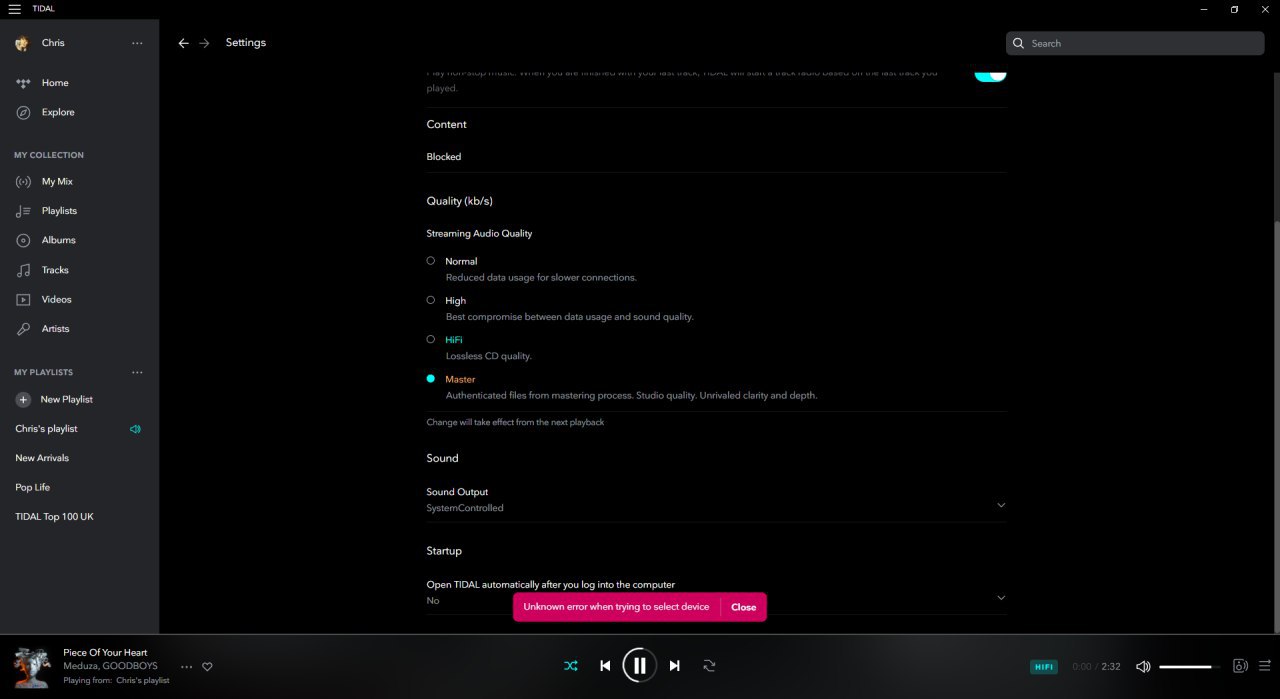Click the Videos play icon
This screenshot has width=1280, height=699.
coord(23,299)
